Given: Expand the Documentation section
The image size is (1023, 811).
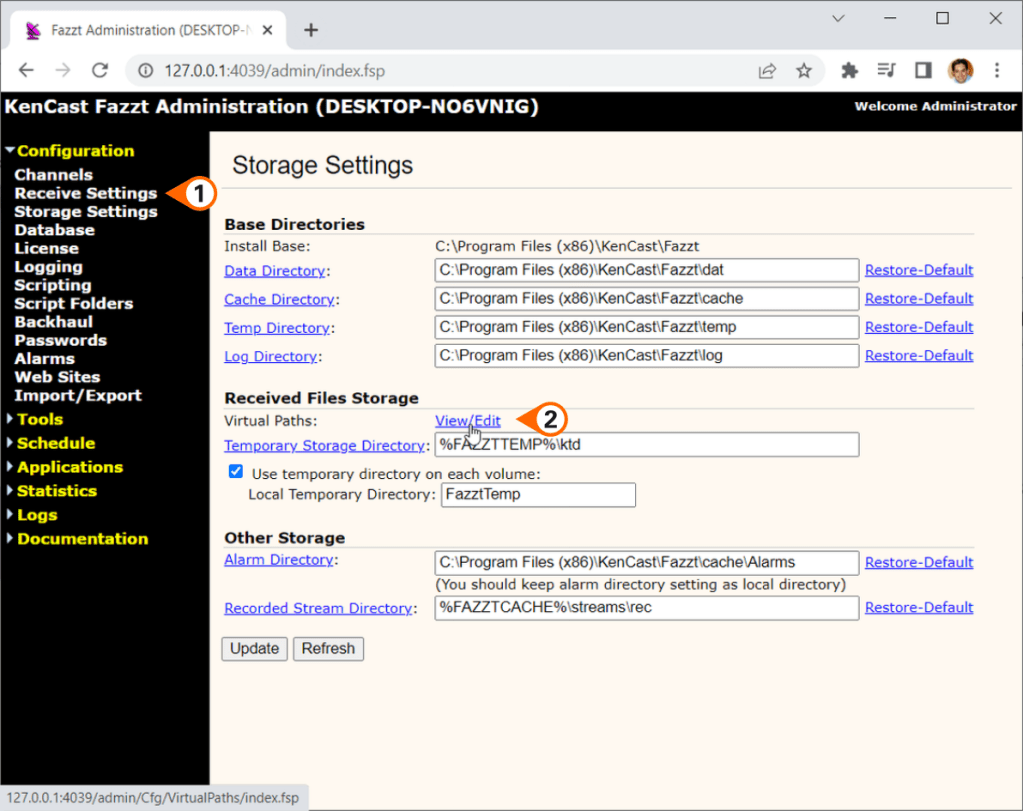Looking at the screenshot, I should click(x=77, y=539).
